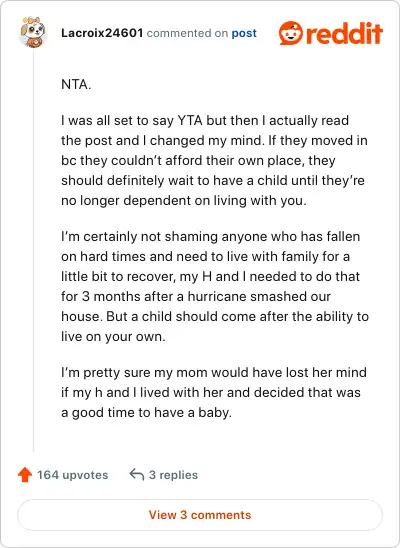Image resolution: width=400 pixels, height=548 pixels.
Task: Click the "View 3 comments" button
Action: 200,515
